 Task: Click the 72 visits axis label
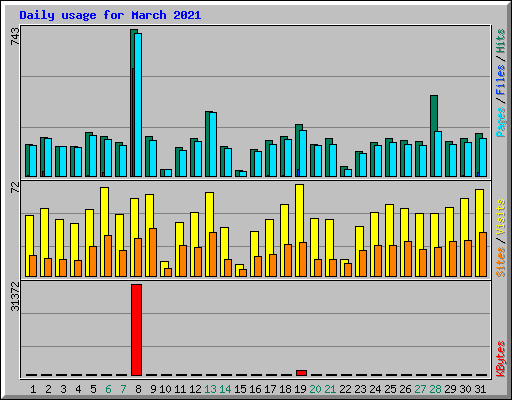(x=15, y=187)
